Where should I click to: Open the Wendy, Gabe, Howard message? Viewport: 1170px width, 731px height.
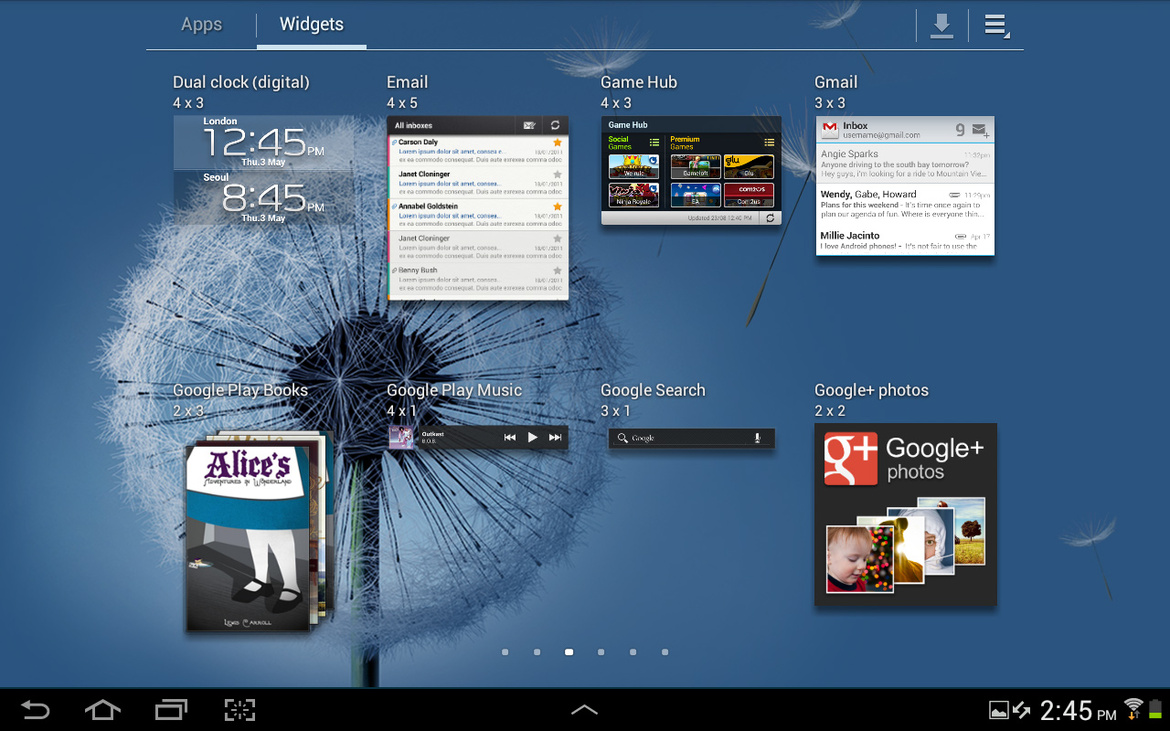tap(904, 204)
